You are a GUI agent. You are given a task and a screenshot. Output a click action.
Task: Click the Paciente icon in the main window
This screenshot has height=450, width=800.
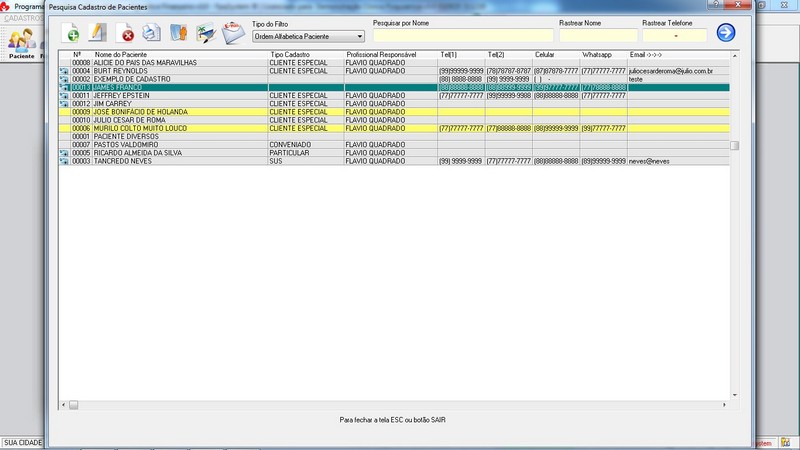[x=21, y=44]
